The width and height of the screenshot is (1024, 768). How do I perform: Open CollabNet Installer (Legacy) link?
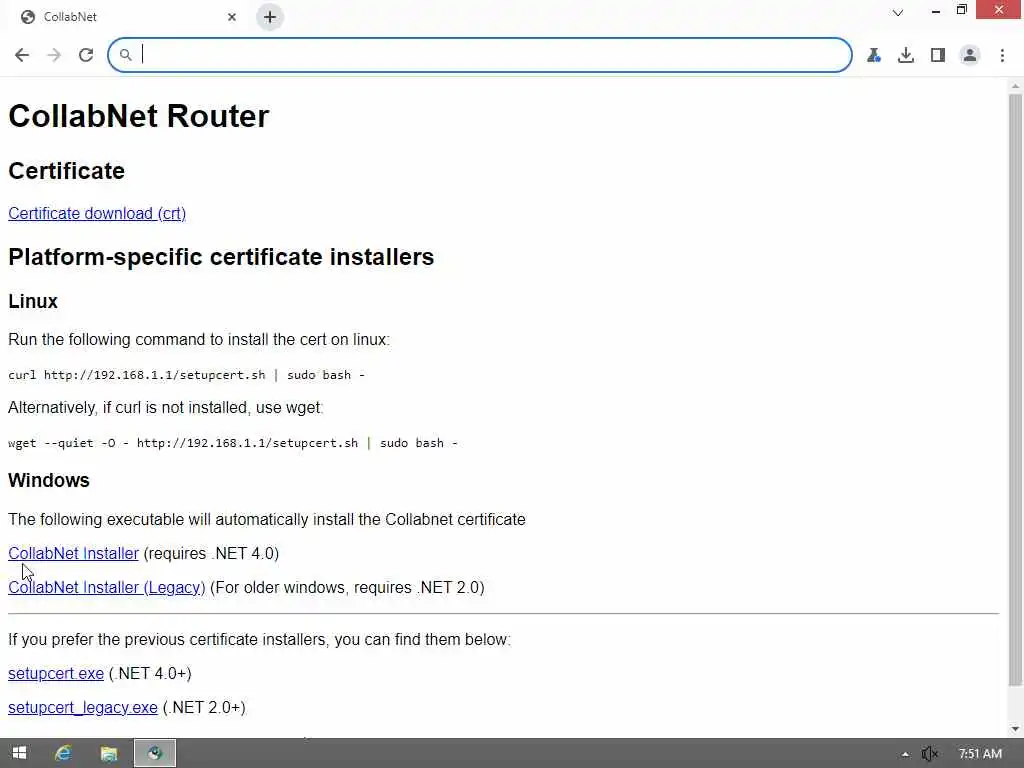point(106,587)
